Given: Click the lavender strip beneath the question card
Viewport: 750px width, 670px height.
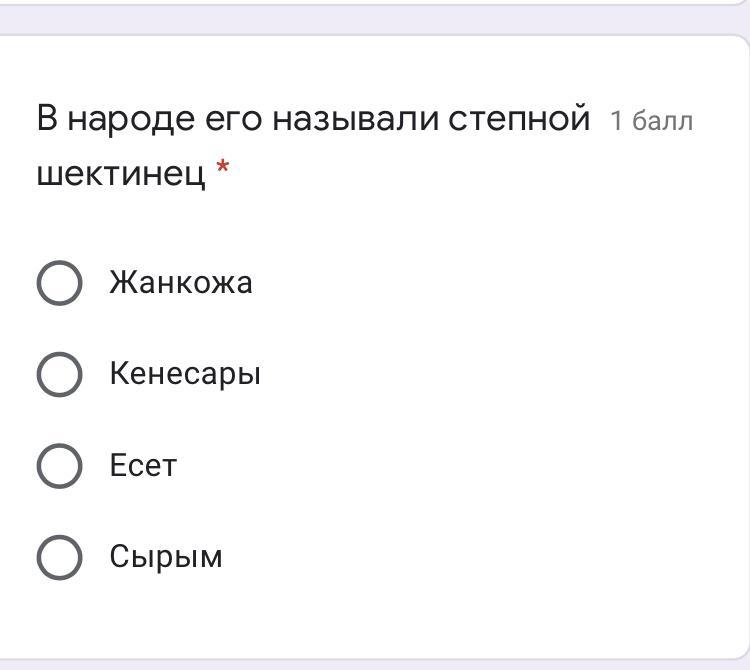Looking at the screenshot, I should (x=373, y=665).
